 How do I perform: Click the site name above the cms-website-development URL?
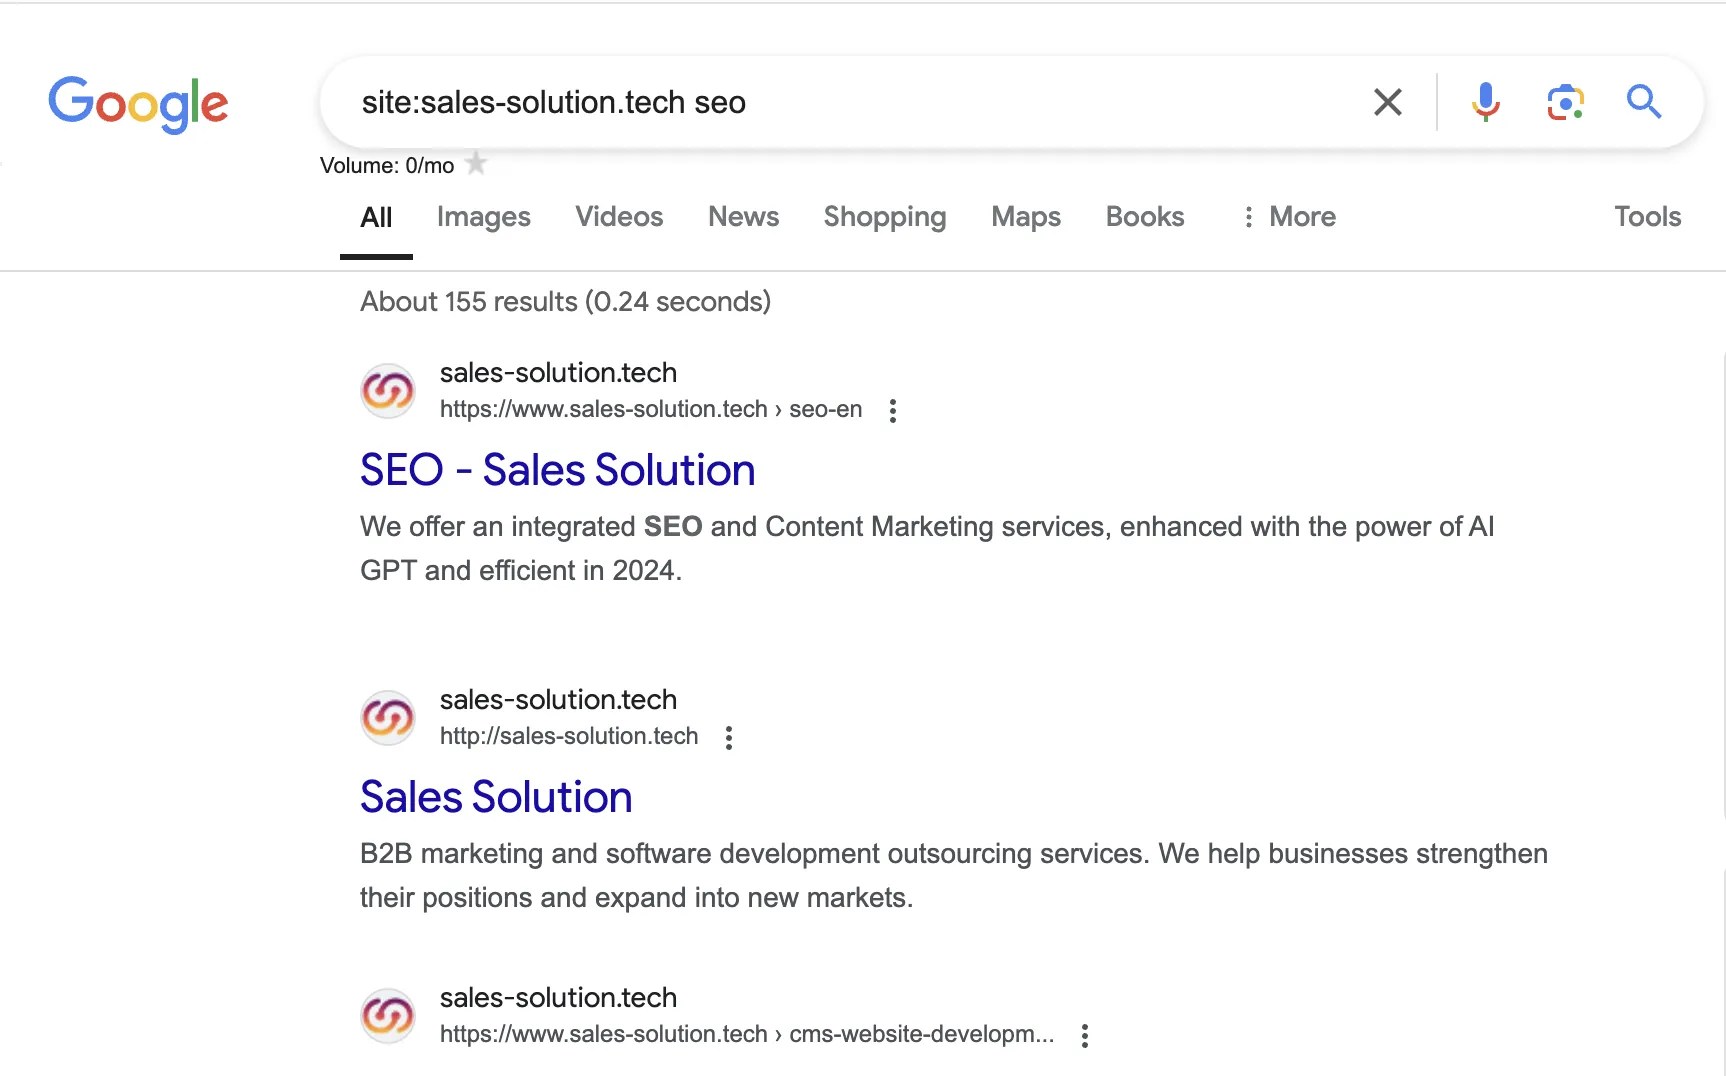tap(558, 998)
